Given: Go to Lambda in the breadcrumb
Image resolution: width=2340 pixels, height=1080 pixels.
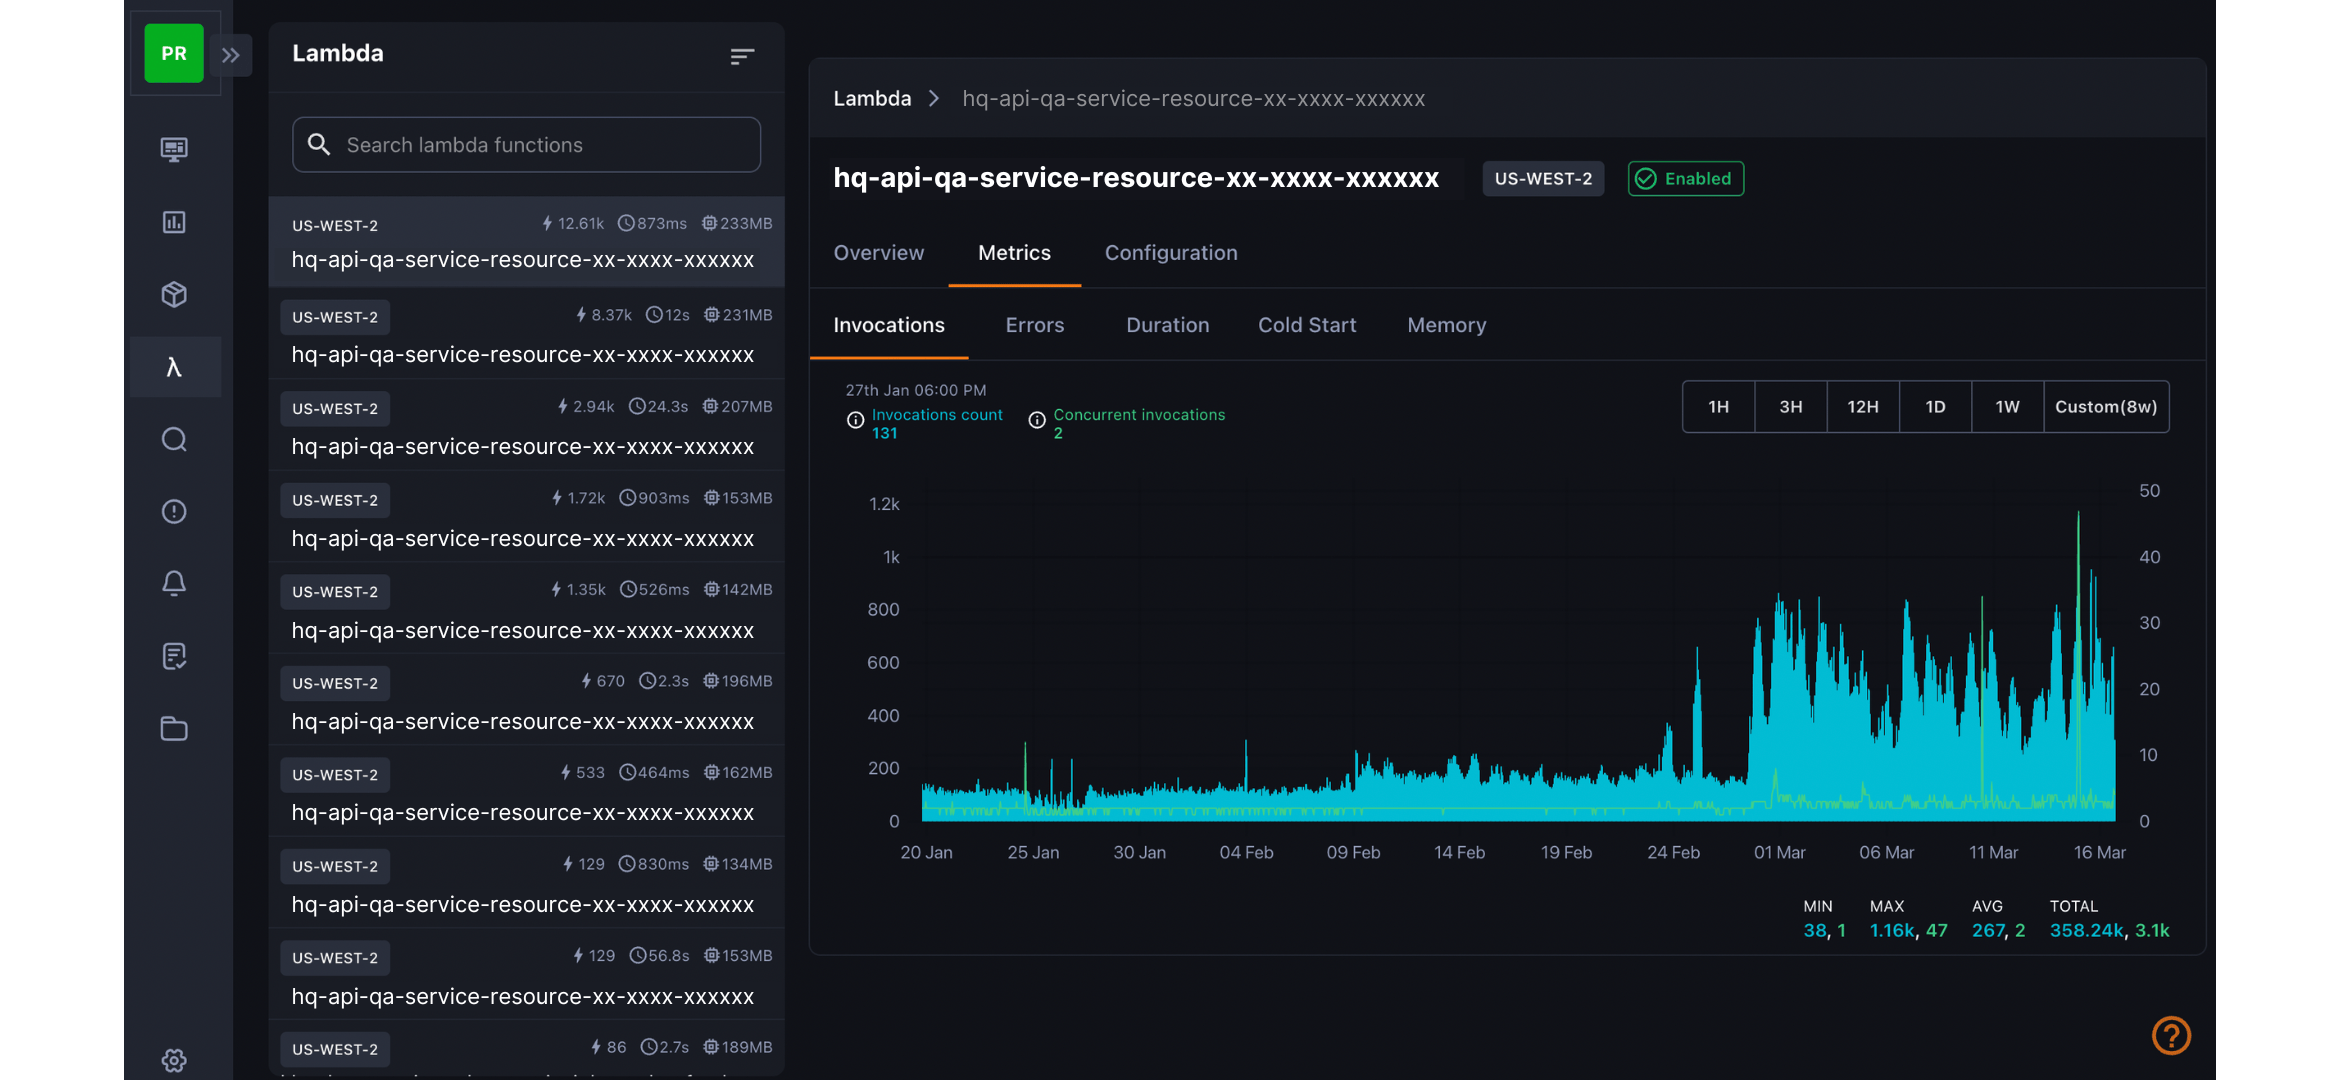Looking at the screenshot, I should (872, 99).
